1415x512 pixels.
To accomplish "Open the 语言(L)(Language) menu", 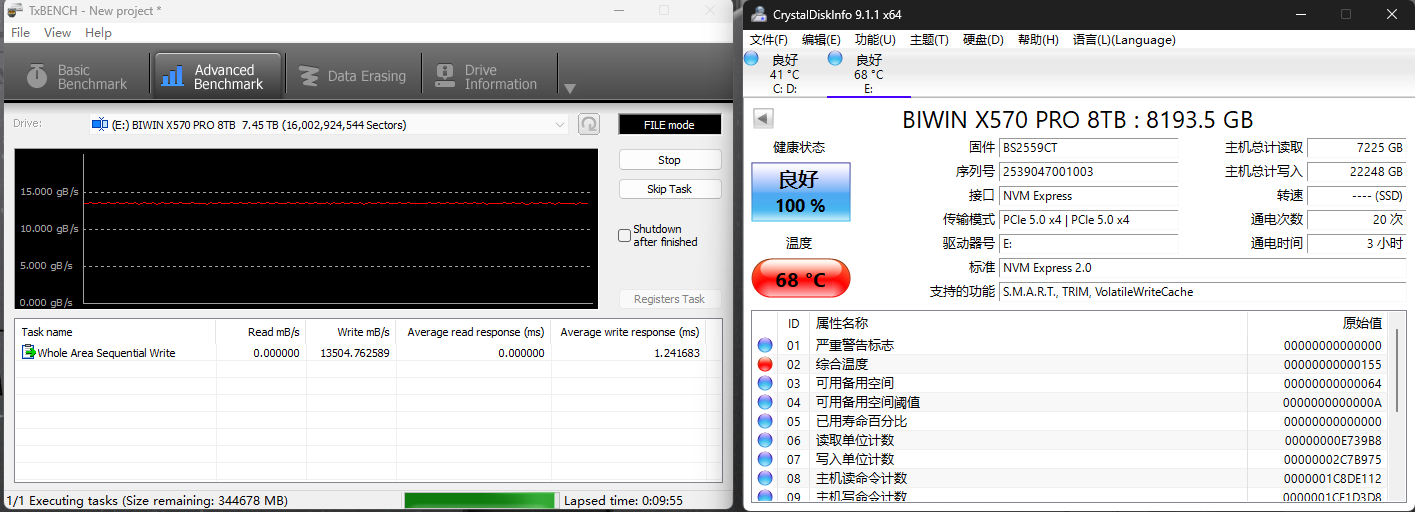I will click(1123, 40).
